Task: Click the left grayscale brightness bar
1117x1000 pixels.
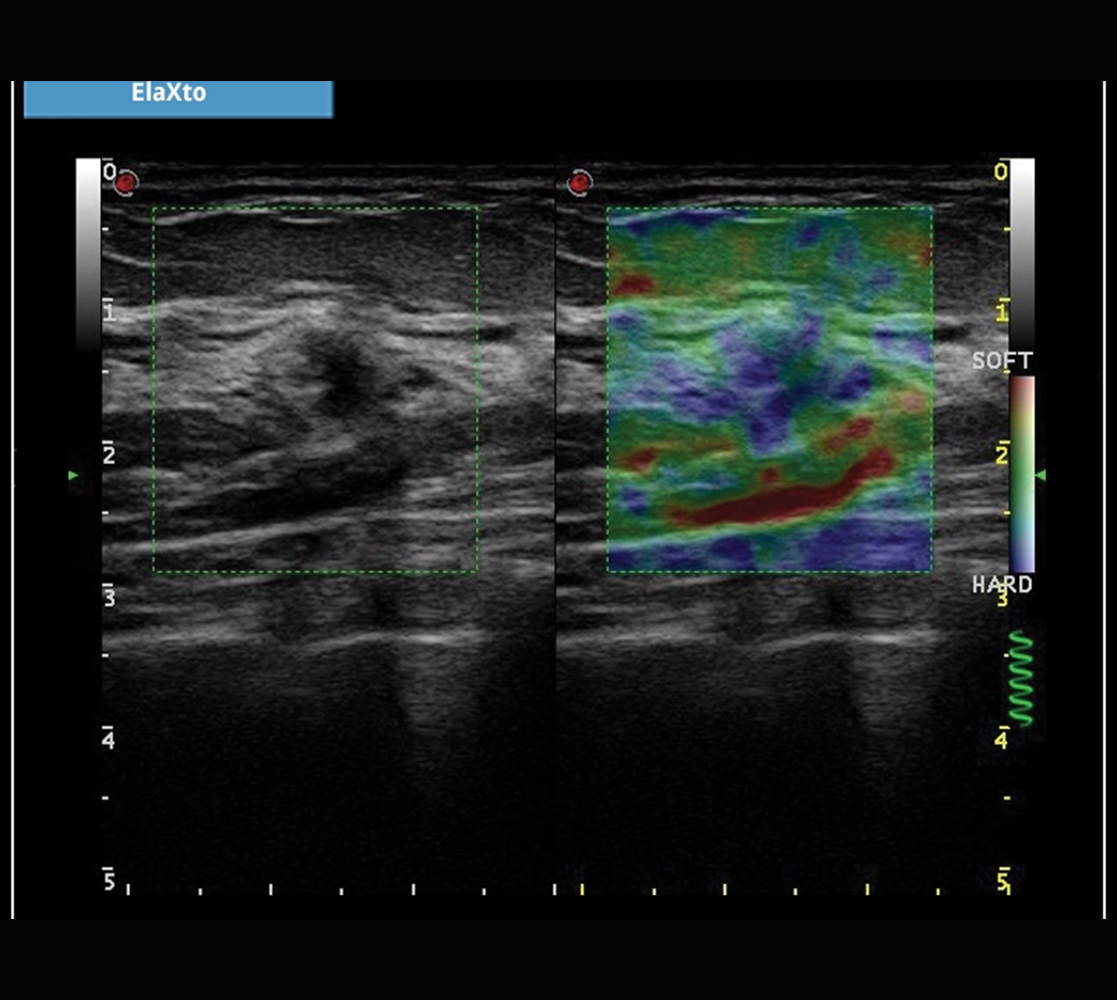Action: tap(89, 254)
